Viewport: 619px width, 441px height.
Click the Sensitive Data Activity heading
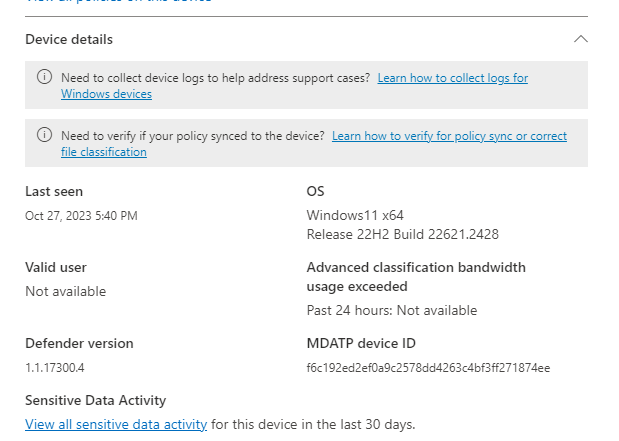pos(95,400)
